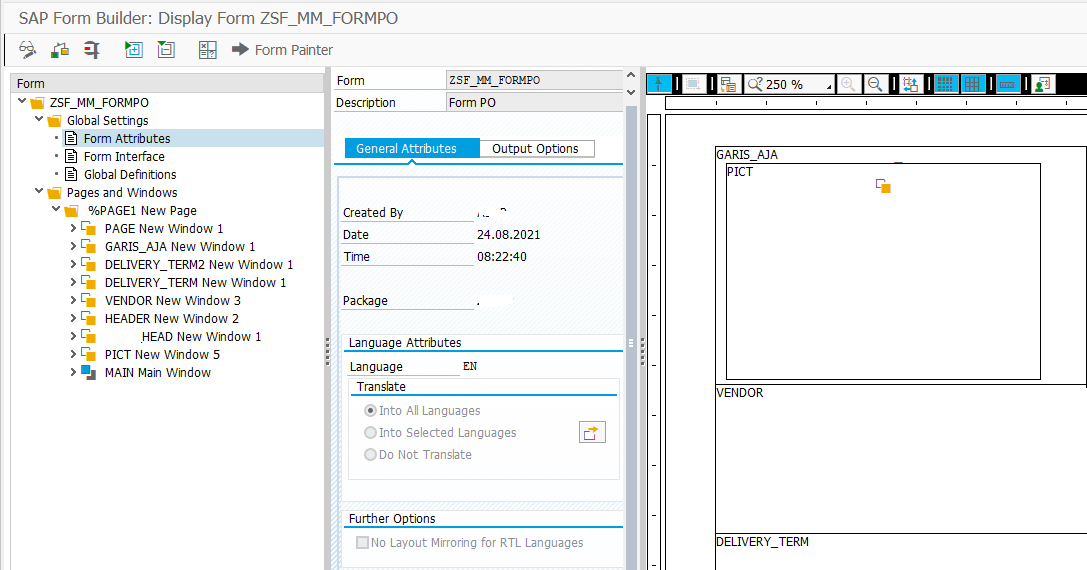
Task: Open Global Definitions in the tree
Action: (130, 175)
